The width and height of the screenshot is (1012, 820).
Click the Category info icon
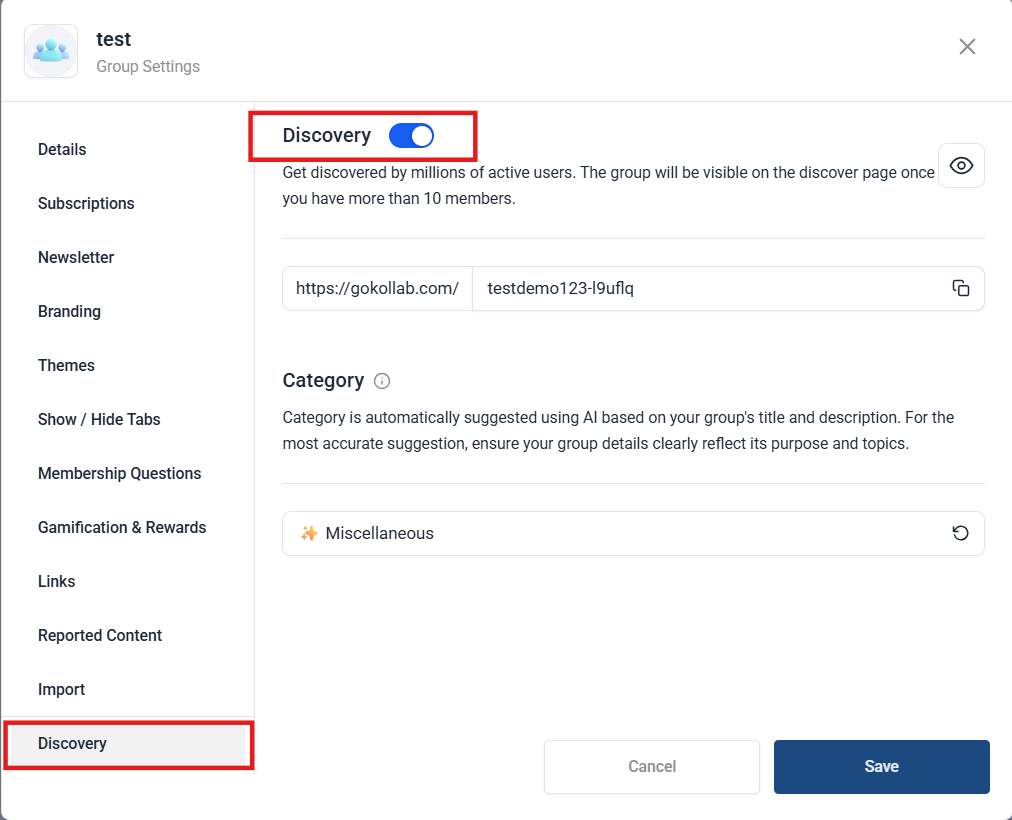coord(382,381)
